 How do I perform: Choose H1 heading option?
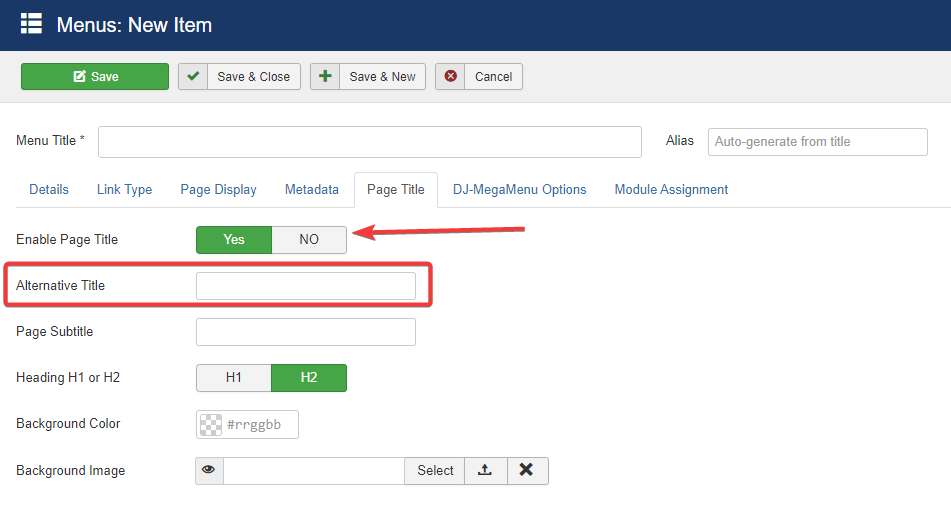[234, 378]
